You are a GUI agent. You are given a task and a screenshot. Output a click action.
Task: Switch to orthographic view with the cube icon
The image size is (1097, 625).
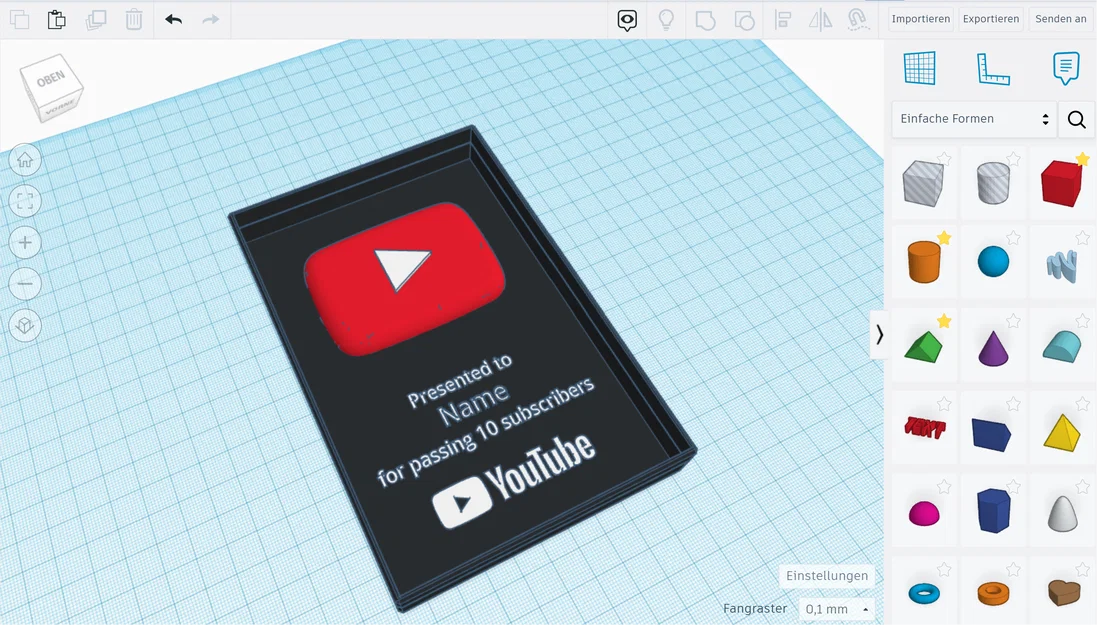coord(25,325)
